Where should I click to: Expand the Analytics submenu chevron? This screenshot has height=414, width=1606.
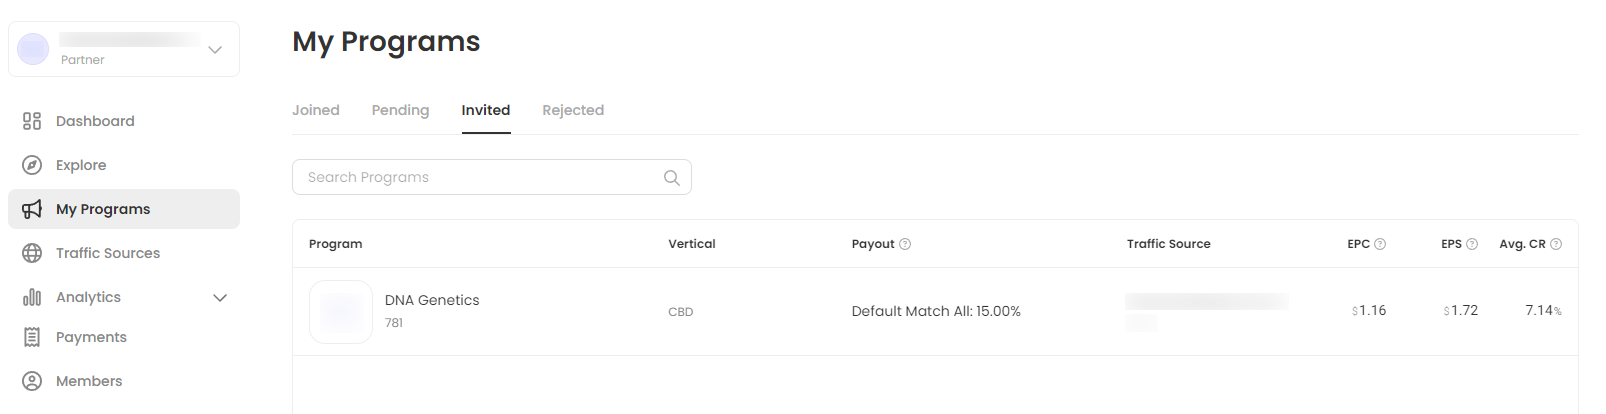click(x=221, y=297)
